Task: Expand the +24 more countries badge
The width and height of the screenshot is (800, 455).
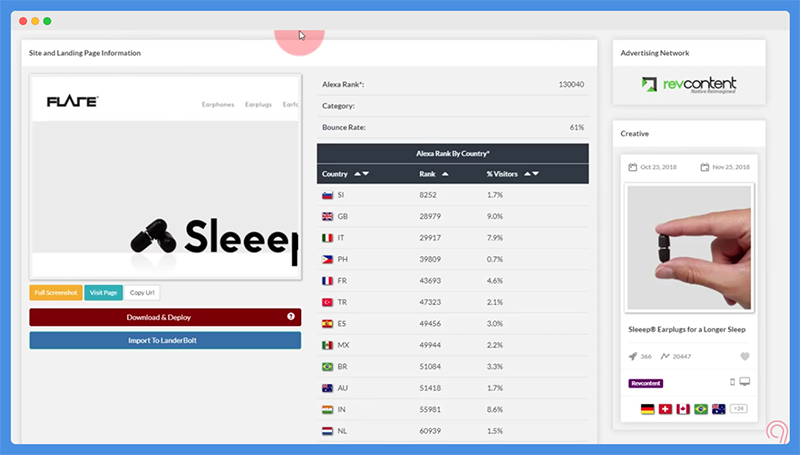Action: coord(738,409)
